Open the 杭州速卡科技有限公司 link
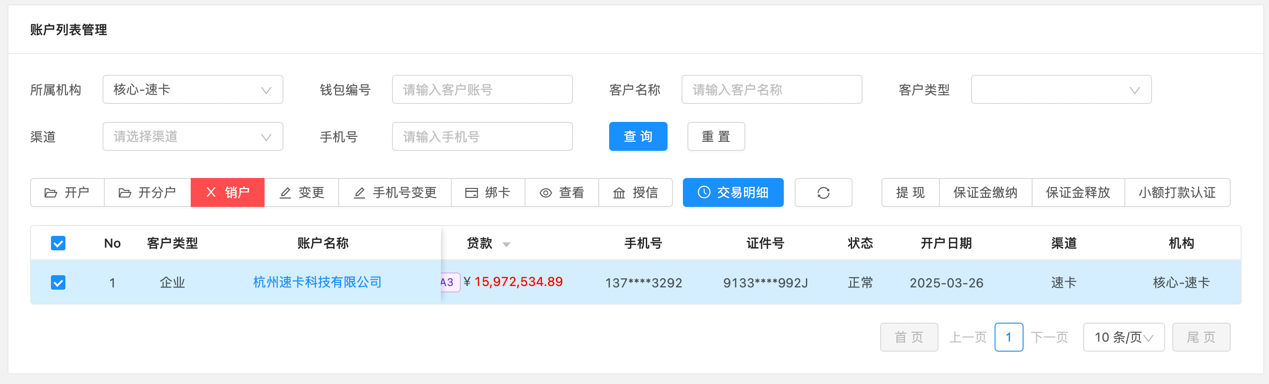The height and width of the screenshot is (384, 1269). (318, 283)
